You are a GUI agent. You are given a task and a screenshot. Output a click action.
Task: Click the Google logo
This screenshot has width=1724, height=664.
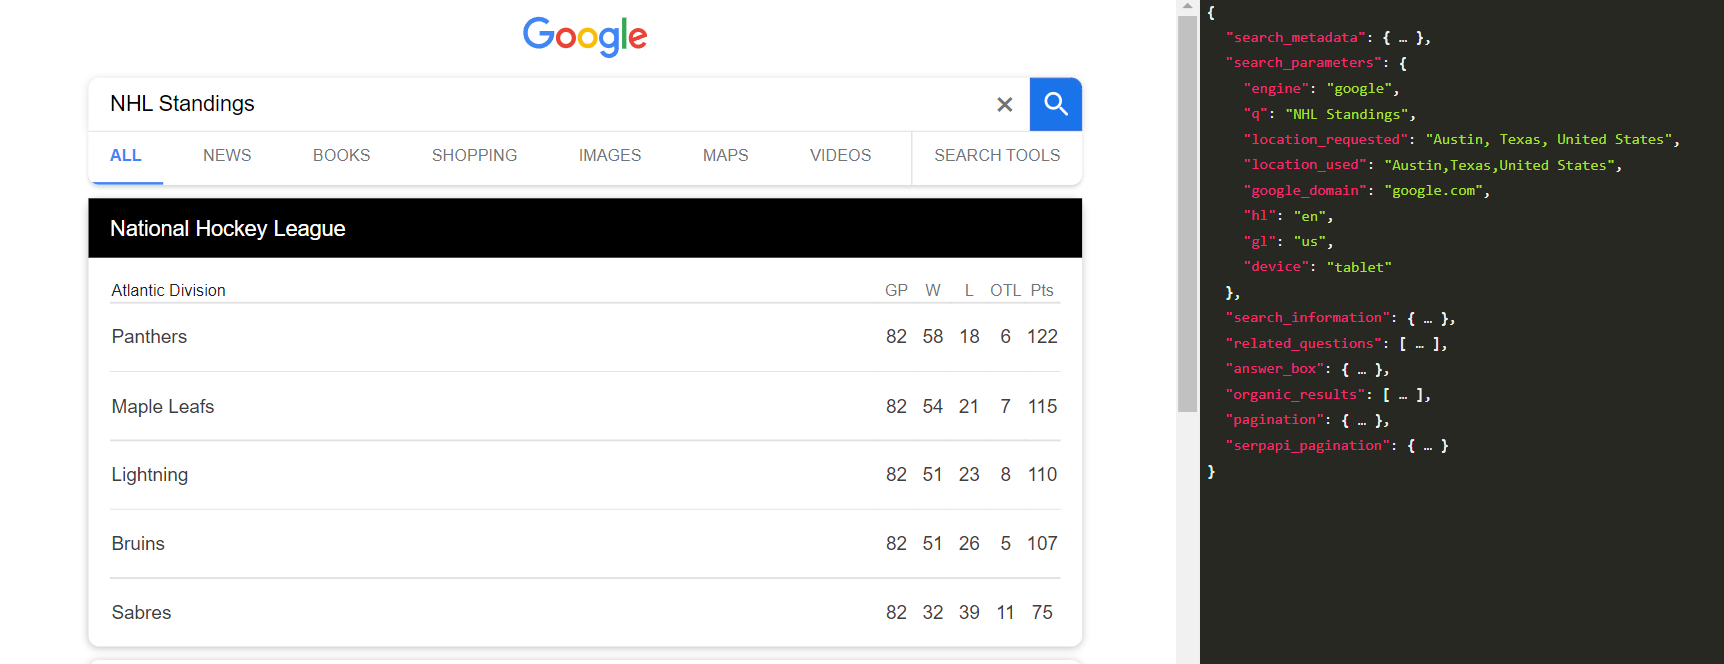click(x=584, y=37)
